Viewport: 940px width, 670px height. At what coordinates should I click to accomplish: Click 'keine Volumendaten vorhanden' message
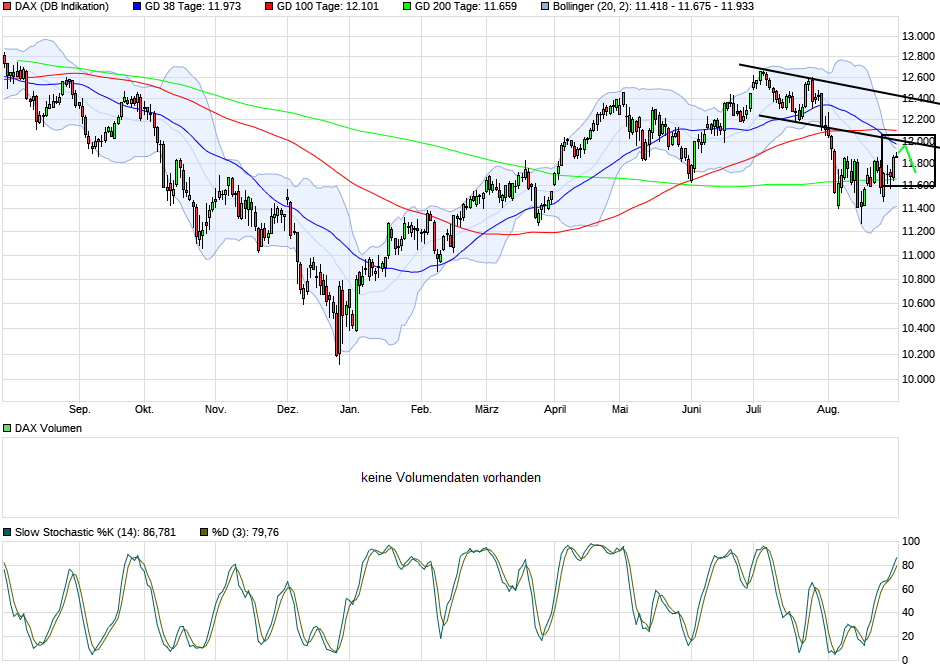451,478
